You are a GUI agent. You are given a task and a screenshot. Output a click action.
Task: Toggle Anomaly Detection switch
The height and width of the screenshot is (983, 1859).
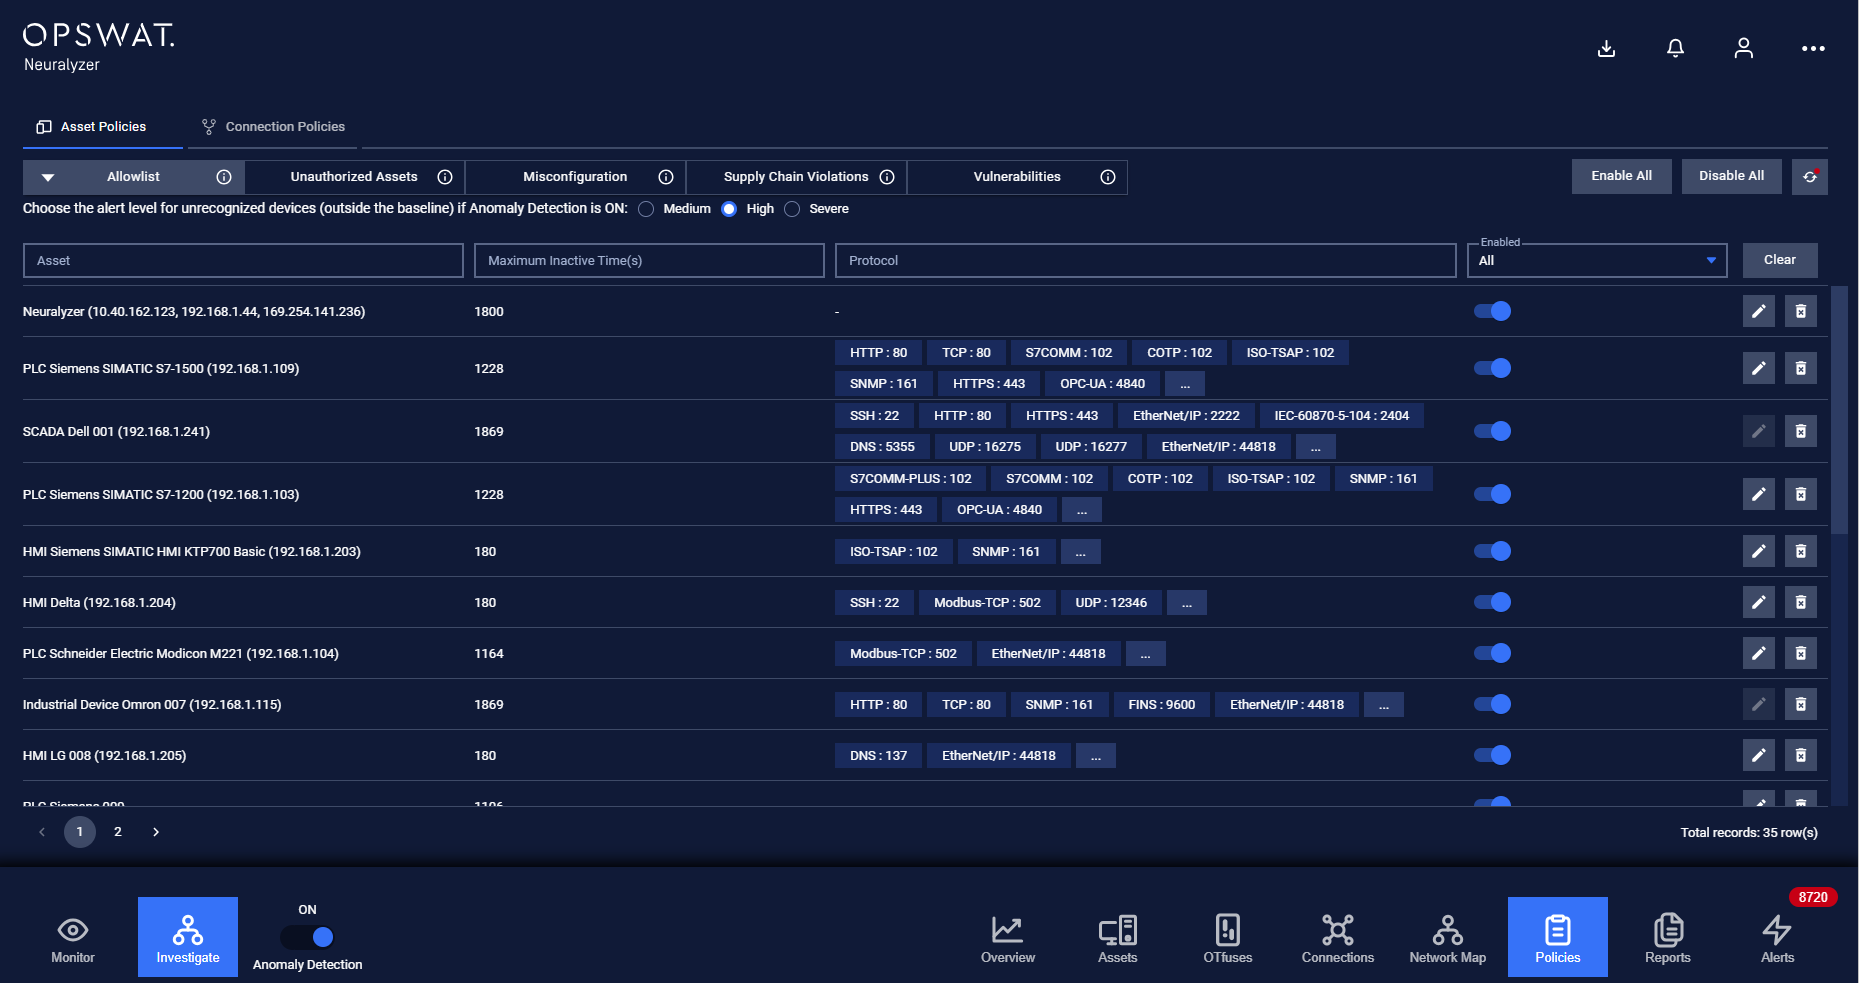coord(307,937)
